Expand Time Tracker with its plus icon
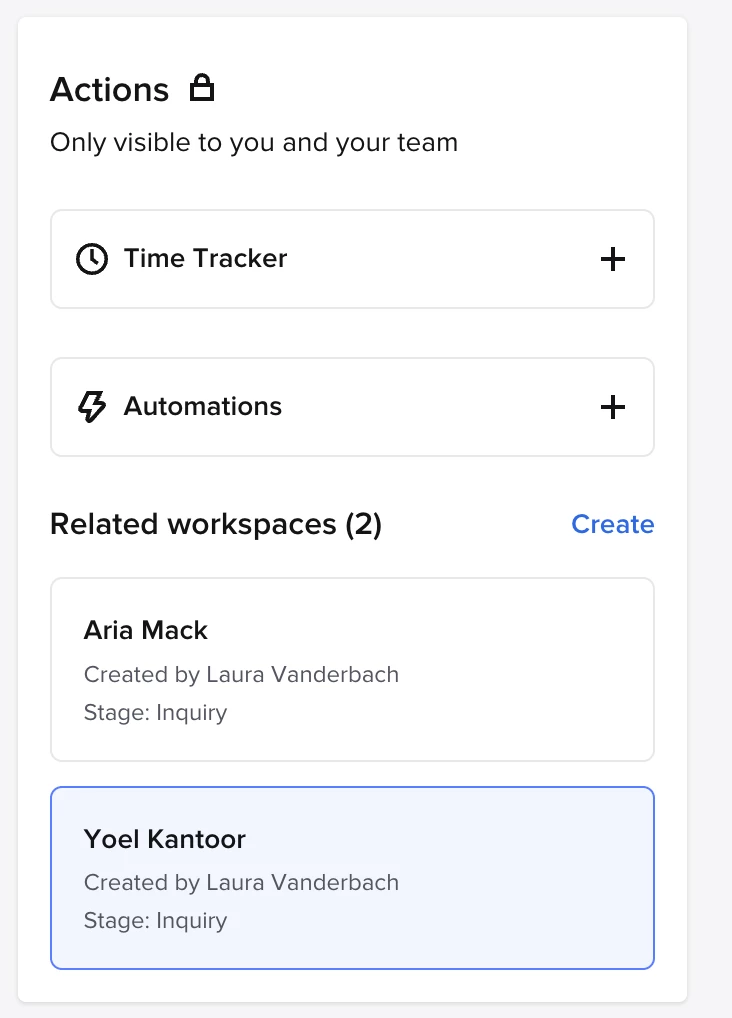 (612, 259)
